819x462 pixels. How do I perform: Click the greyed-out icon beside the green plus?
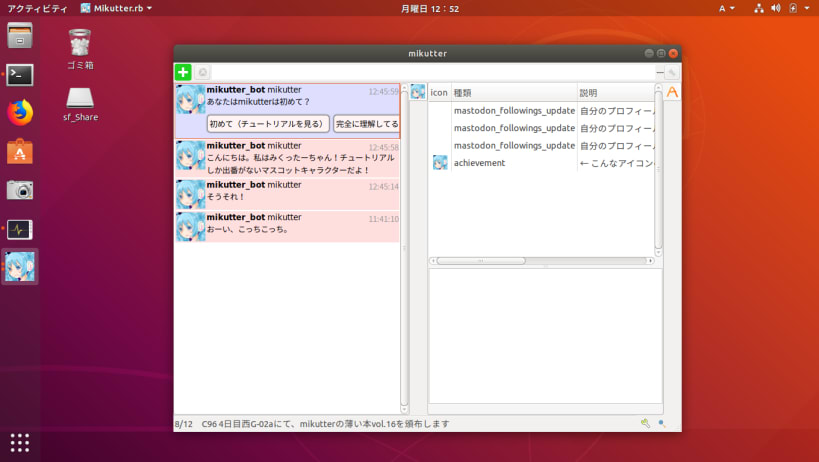point(203,72)
